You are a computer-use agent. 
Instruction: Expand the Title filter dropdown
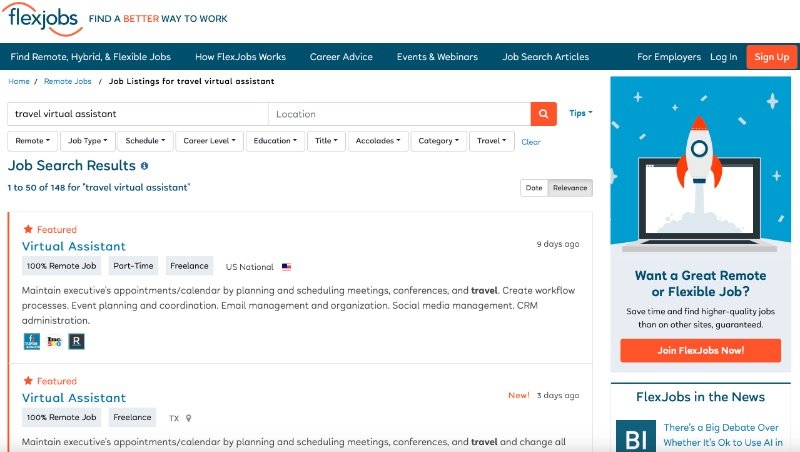pos(326,141)
